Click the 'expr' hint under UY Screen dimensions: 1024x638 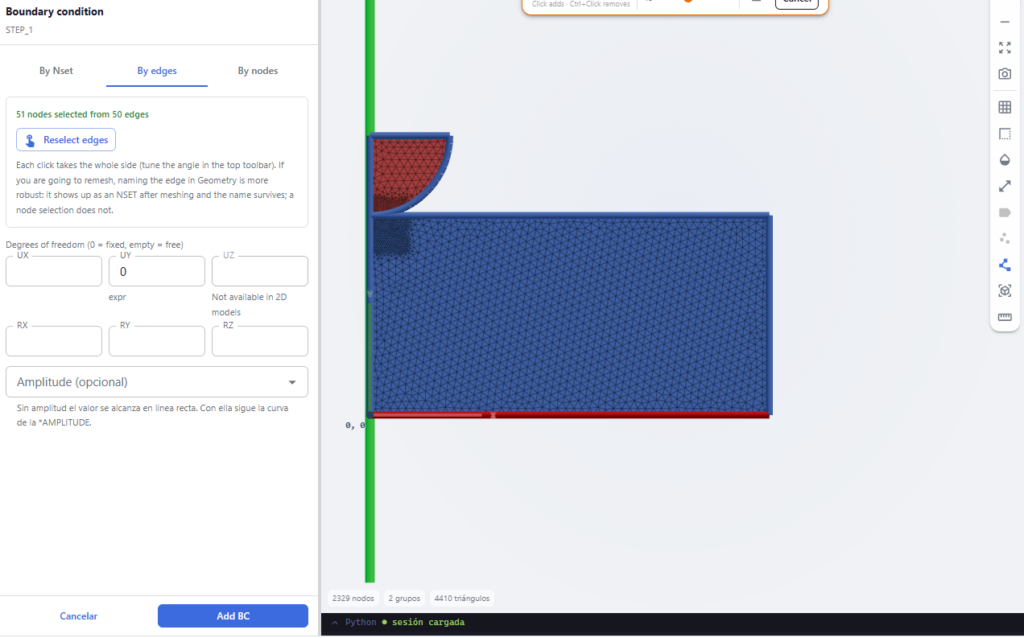pyautogui.click(x=118, y=297)
